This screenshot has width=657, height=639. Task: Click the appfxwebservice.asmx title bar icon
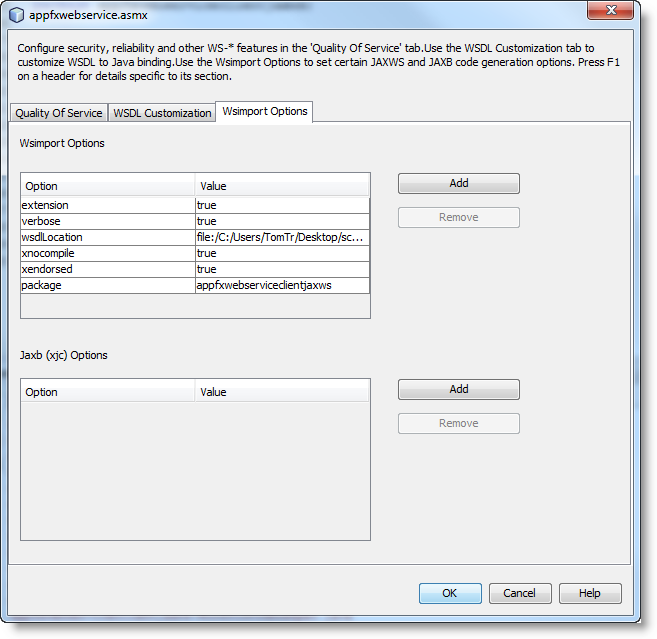pos(16,14)
